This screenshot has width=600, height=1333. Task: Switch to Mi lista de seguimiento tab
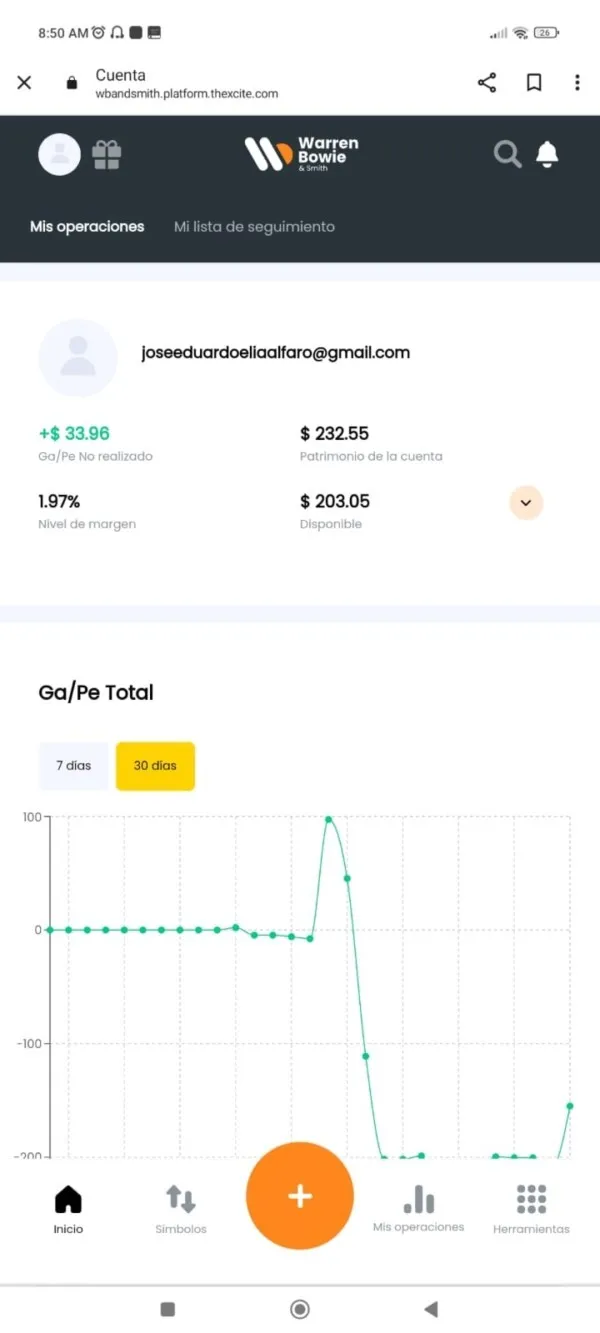tap(254, 227)
